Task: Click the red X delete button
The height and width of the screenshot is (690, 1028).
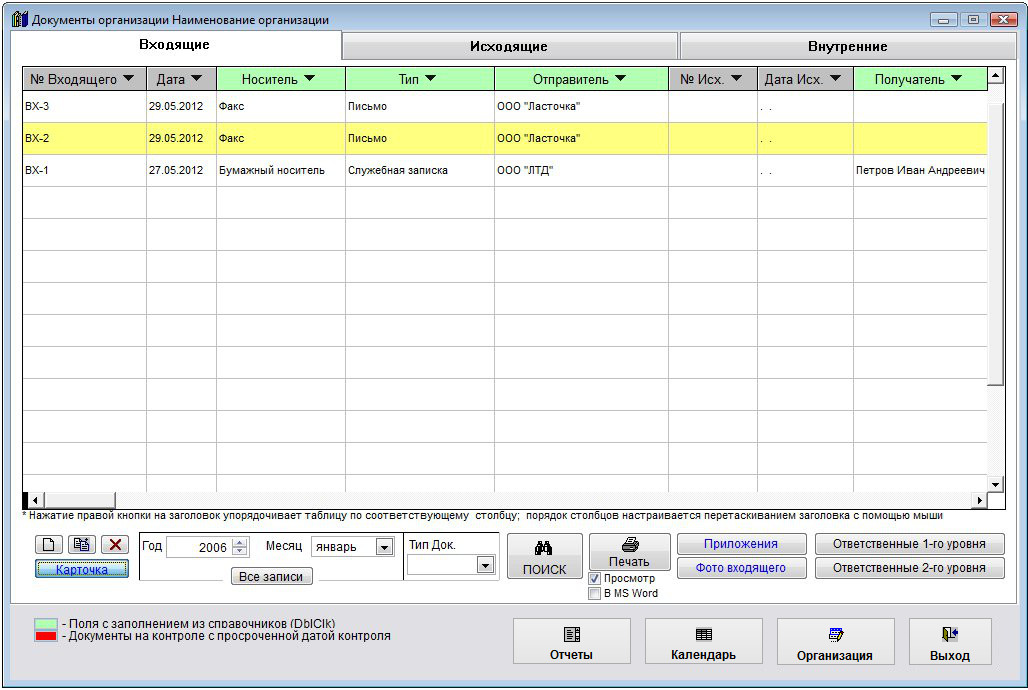Action: point(115,544)
